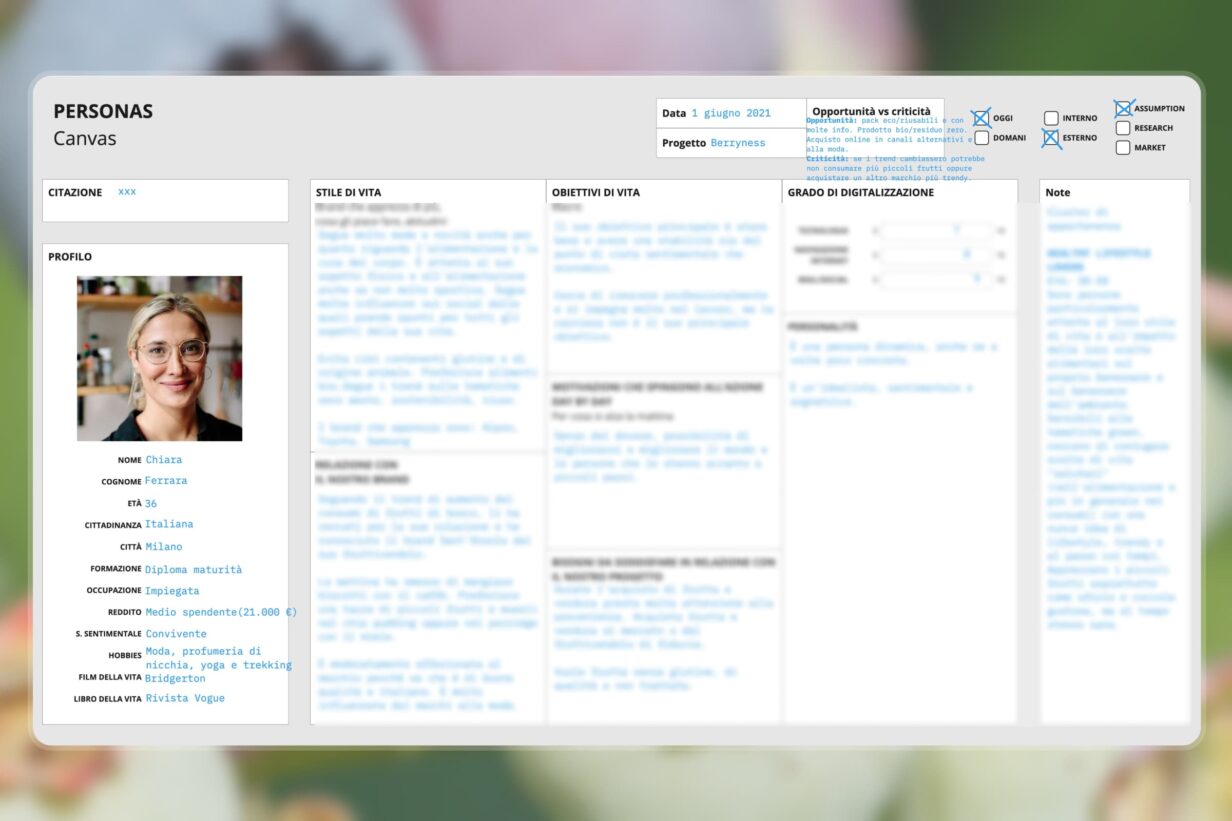Viewport: 1232px width, 821px height.
Task: Click the book value 'Rivista Vogue'
Action: click(x=185, y=698)
